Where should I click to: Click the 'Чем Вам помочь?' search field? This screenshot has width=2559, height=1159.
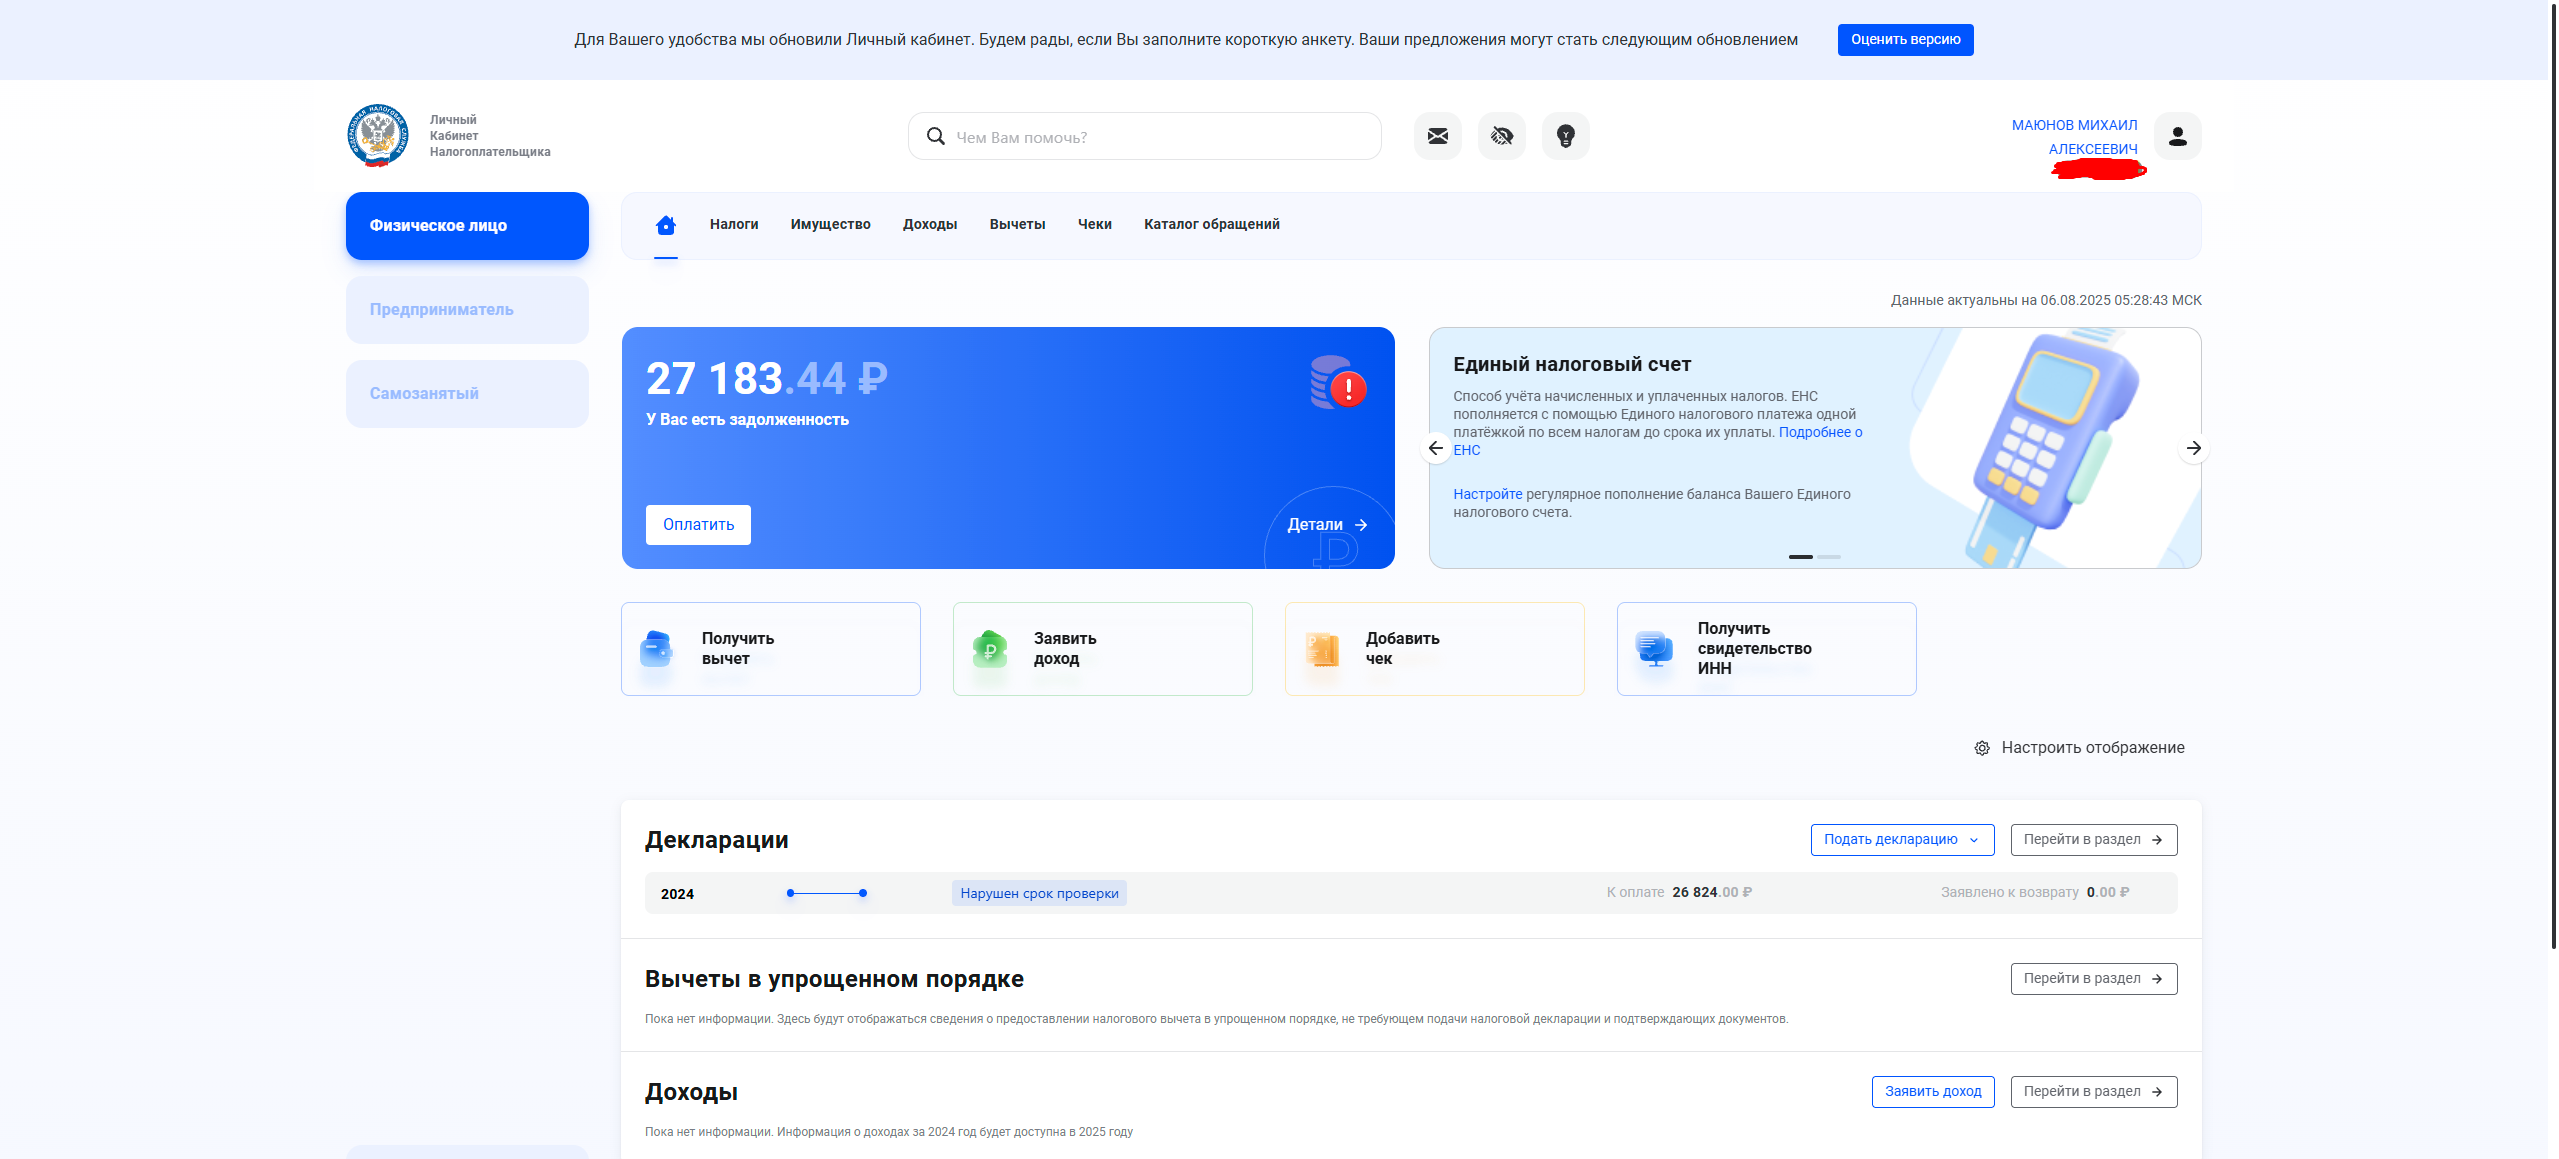coord(1143,136)
